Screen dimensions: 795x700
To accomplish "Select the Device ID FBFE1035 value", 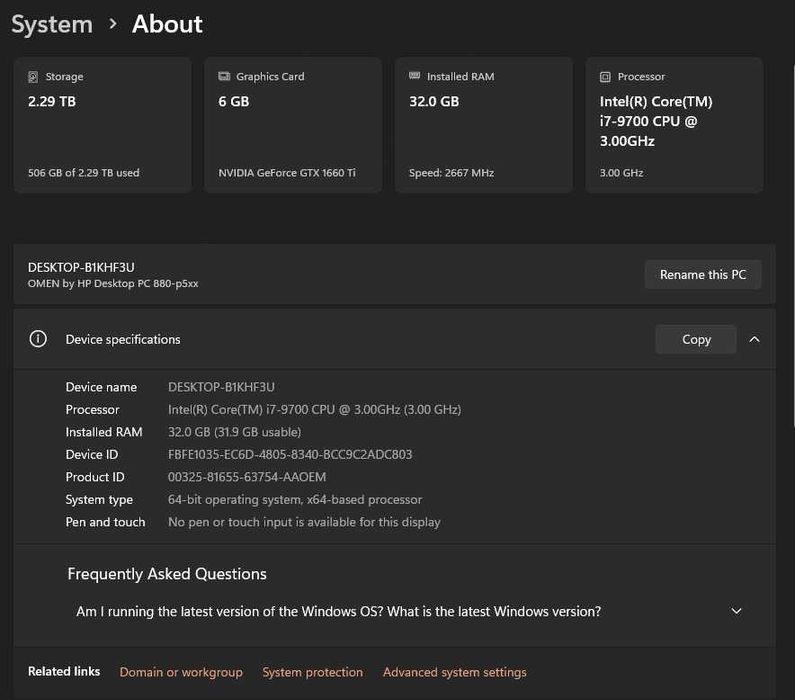I will (x=290, y=454).
